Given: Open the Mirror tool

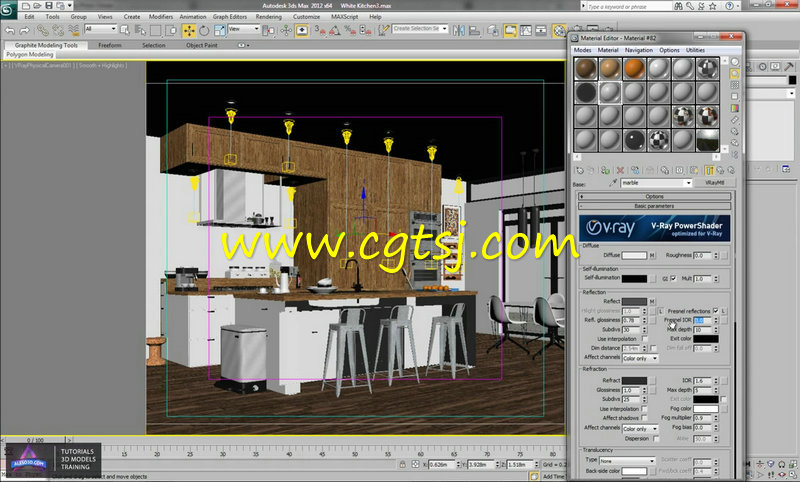Looking at the screenshot, I should [x=459, y=31].
